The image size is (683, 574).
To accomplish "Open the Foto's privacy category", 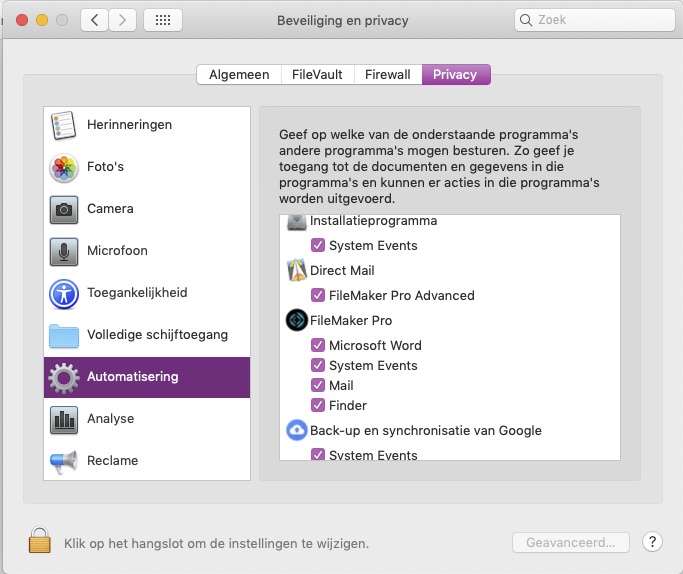I will [x=147, y=167].
